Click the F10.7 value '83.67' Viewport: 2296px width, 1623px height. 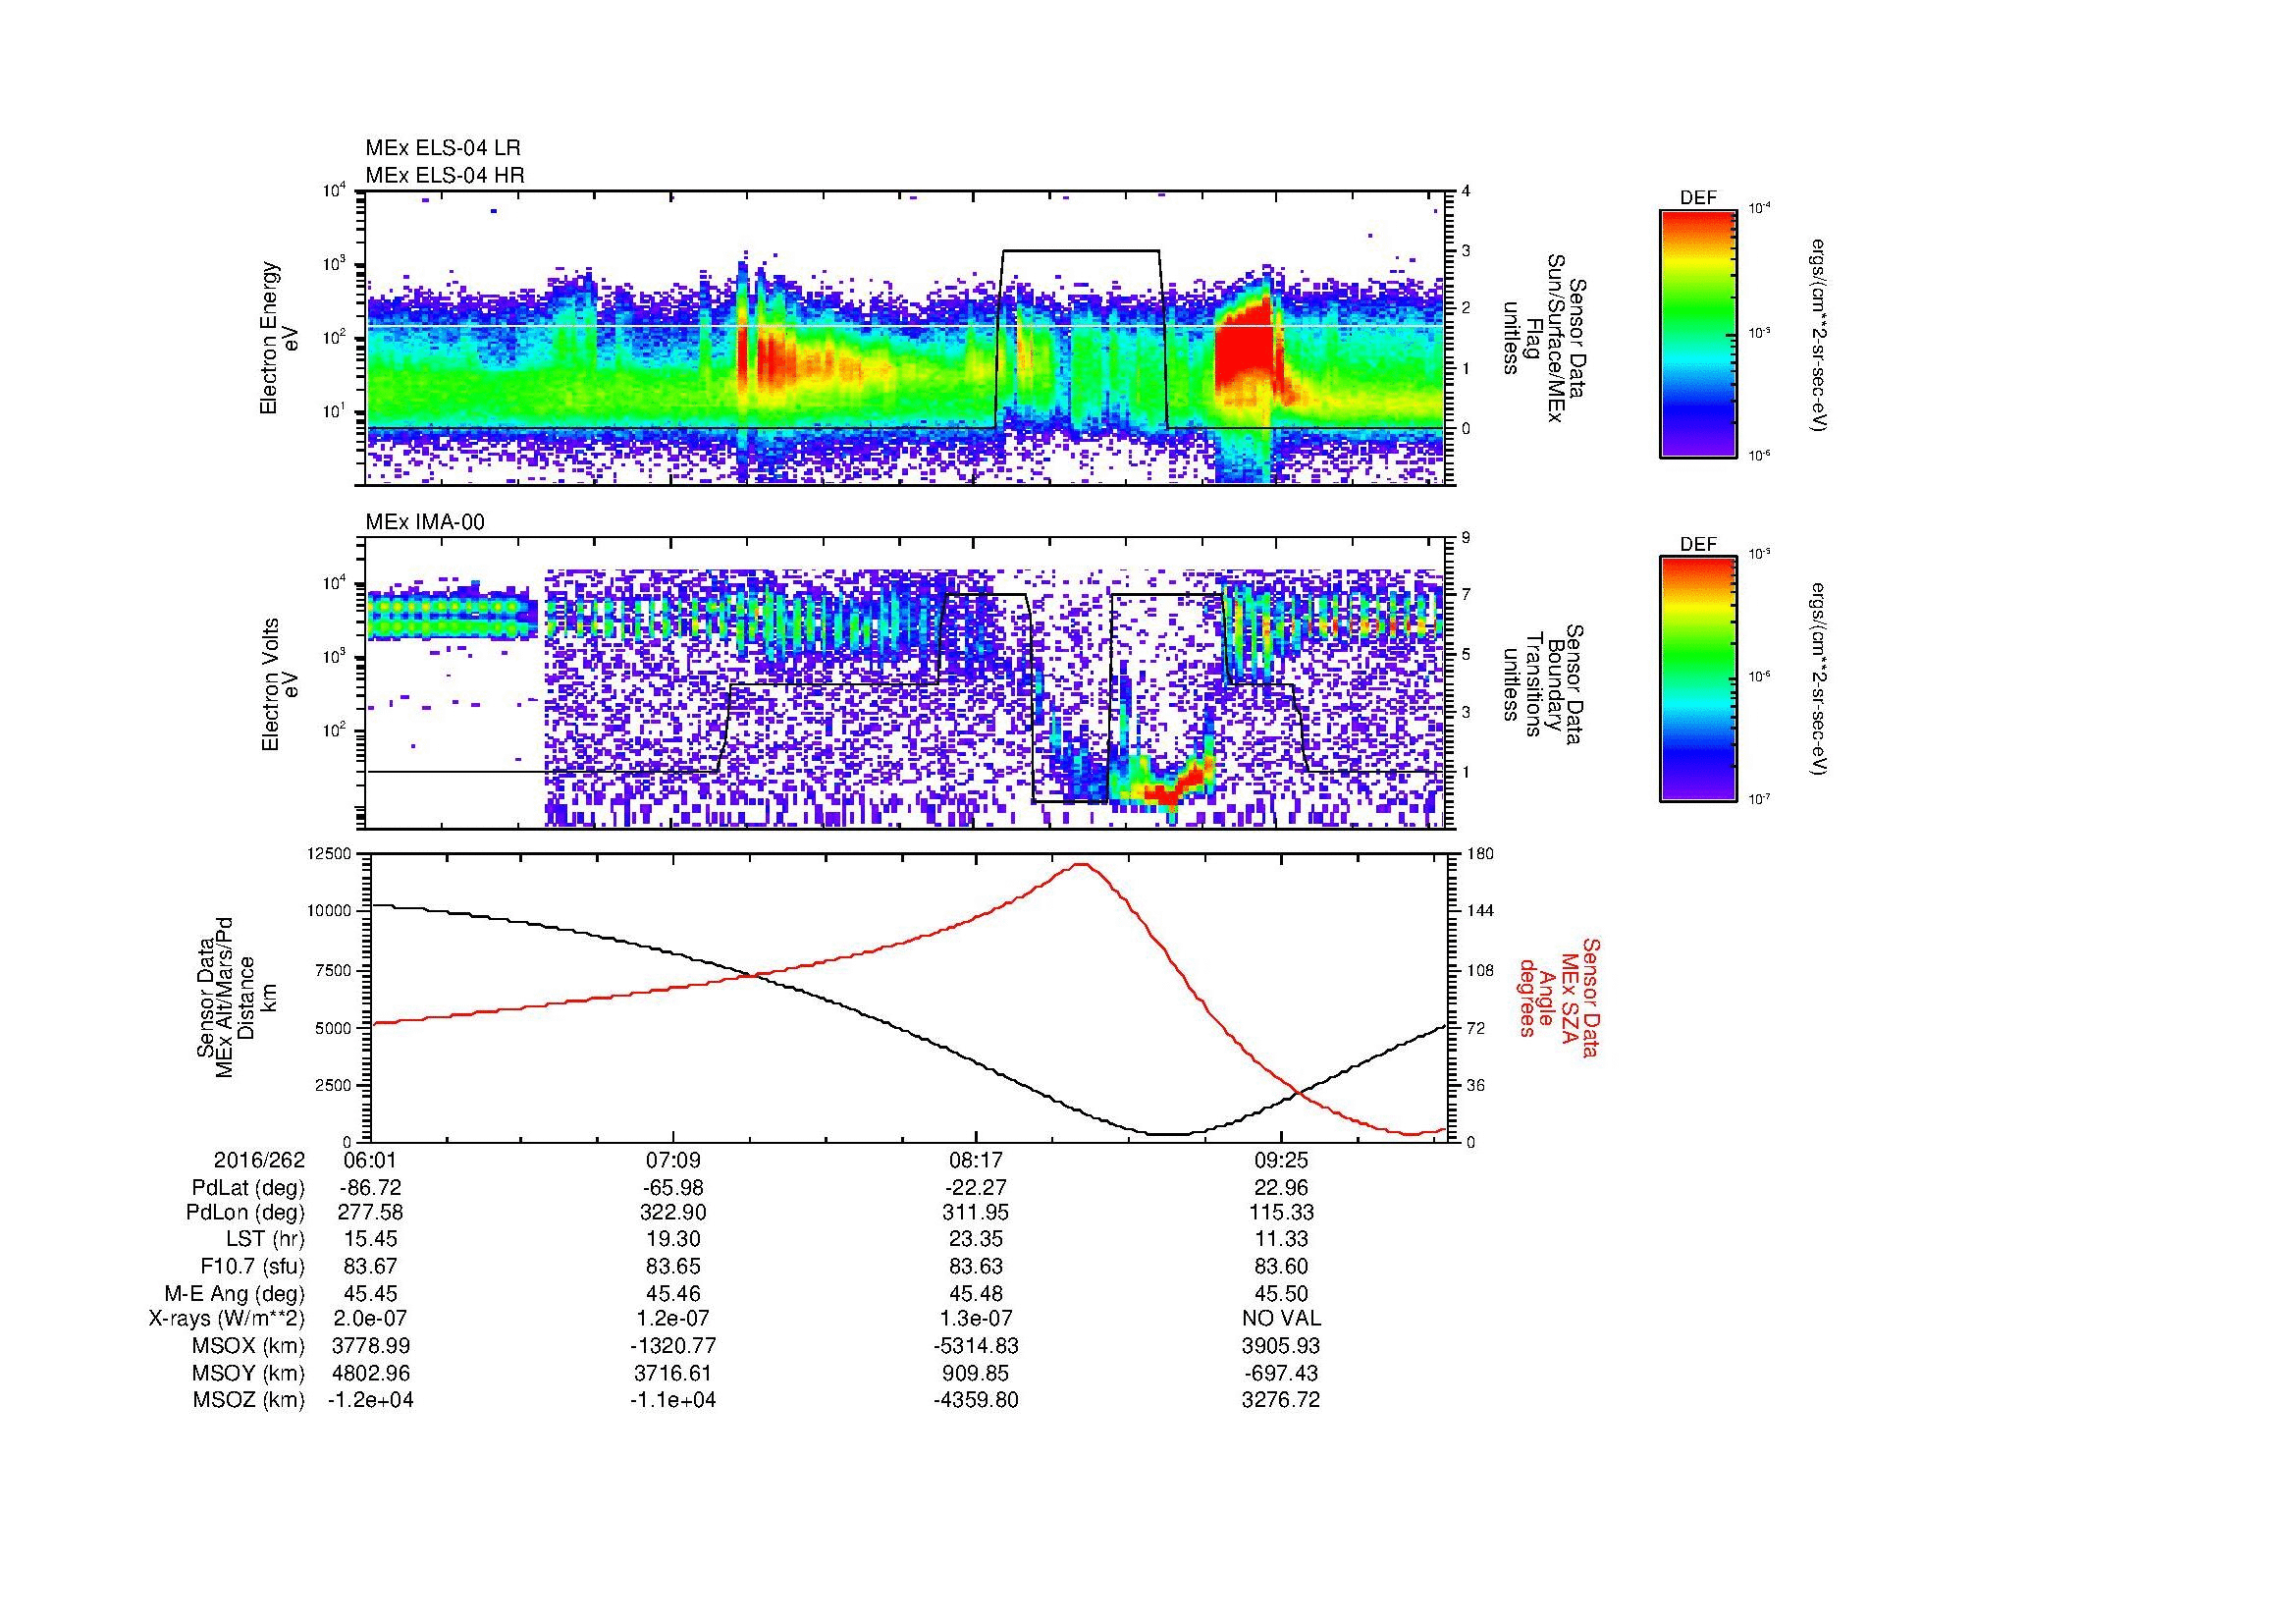(370, 1266)
